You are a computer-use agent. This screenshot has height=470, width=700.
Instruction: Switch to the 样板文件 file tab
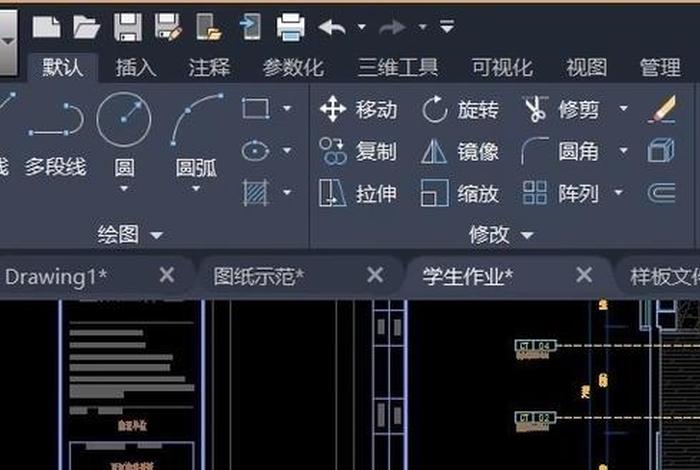pos(664,276)
